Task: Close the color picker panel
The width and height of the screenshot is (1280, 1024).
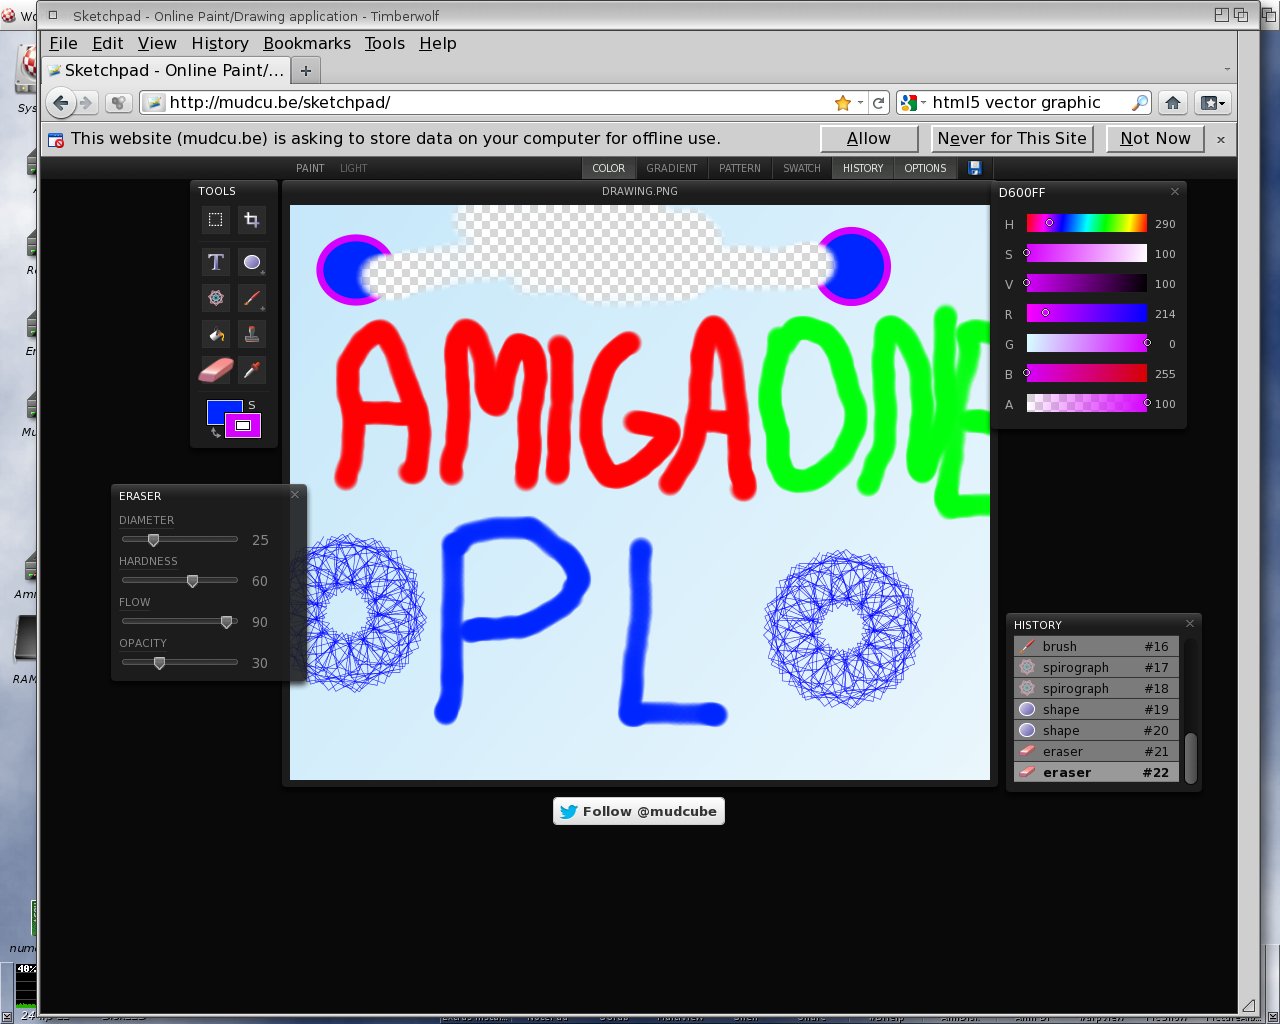Action: click(1175, 191)
